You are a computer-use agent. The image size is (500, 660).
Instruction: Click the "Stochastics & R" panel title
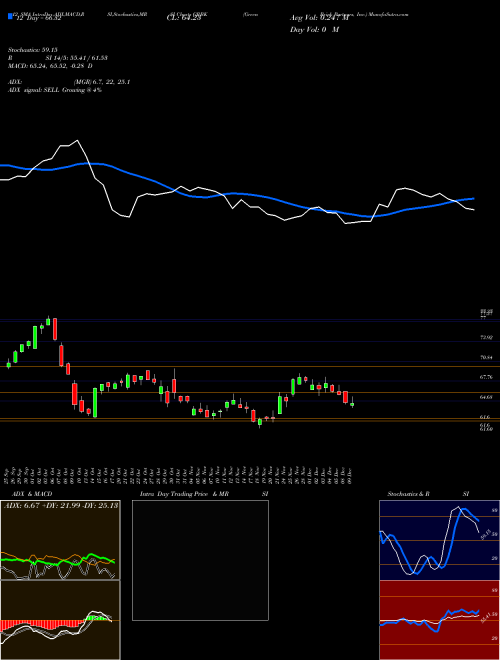pos(409,494)
